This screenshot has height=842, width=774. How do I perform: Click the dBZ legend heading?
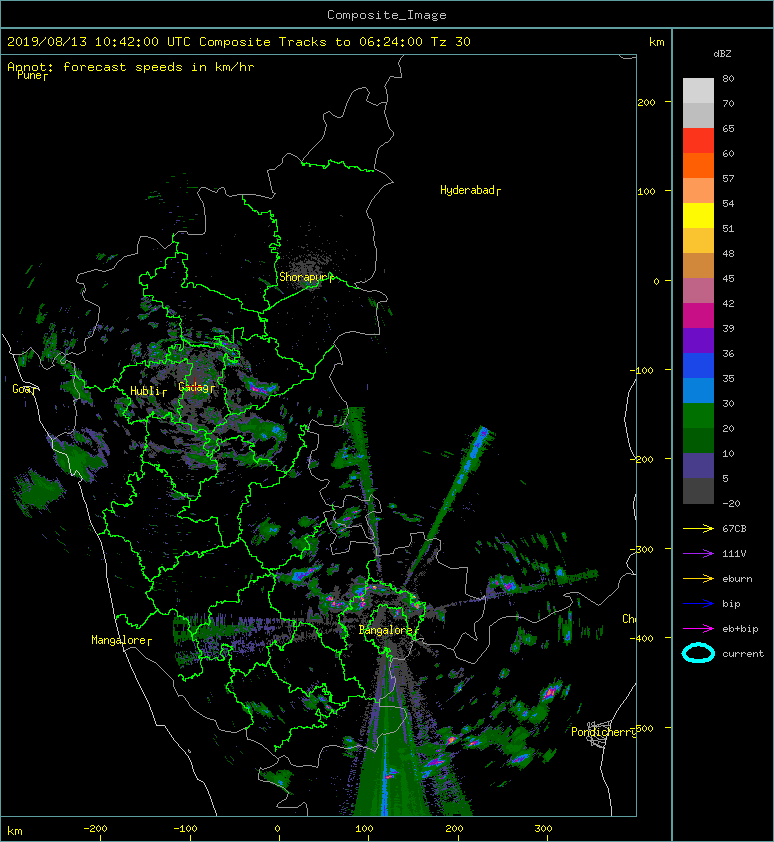coord(722,54)
